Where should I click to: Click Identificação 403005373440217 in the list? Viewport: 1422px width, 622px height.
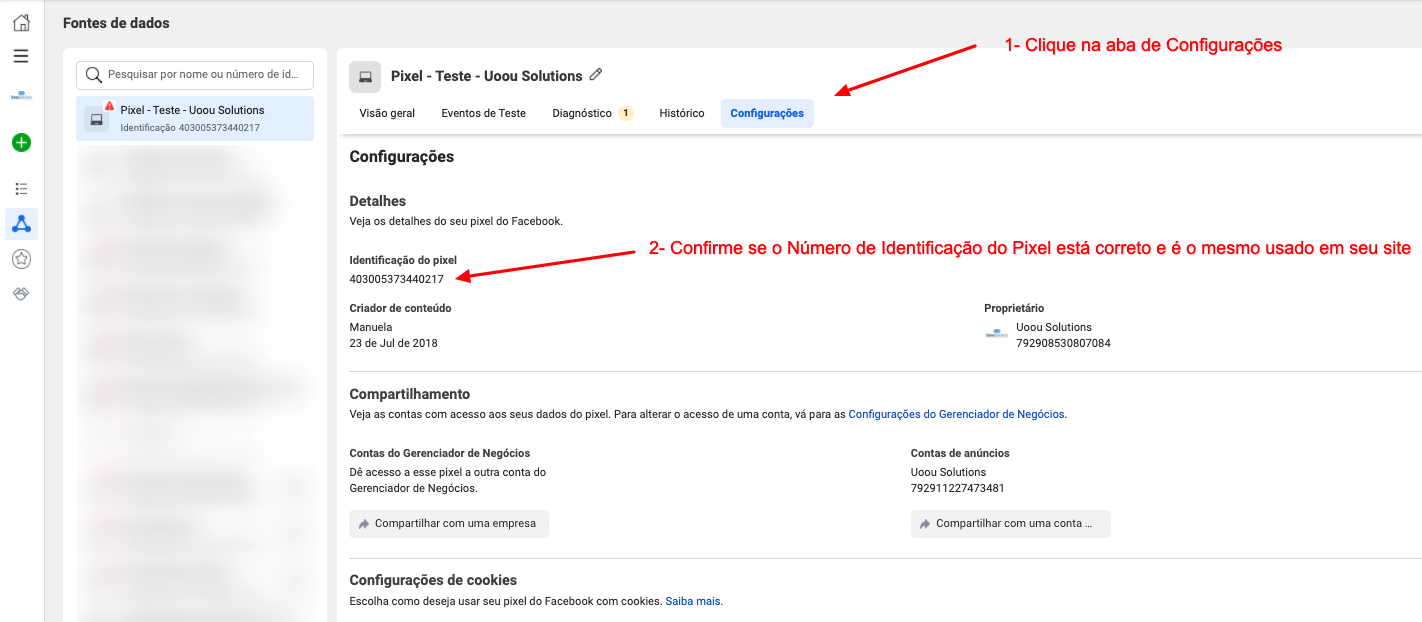(x=190, y=128)
